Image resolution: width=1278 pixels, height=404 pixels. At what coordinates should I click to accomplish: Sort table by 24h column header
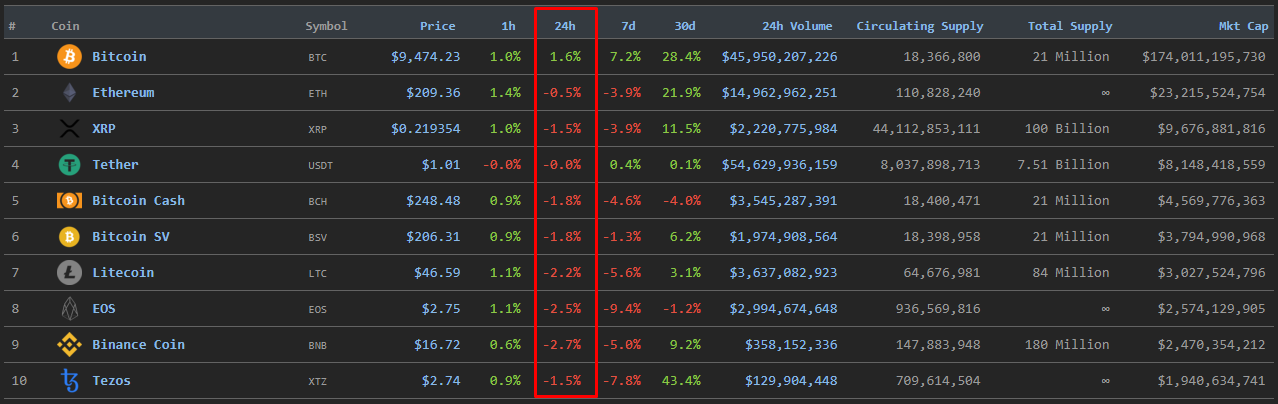(565, 26)
